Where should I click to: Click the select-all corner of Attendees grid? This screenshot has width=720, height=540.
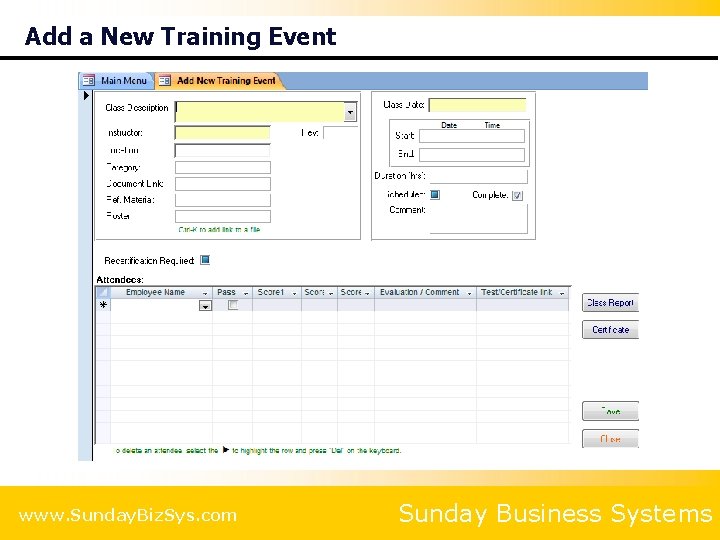(x=103, y=292)
